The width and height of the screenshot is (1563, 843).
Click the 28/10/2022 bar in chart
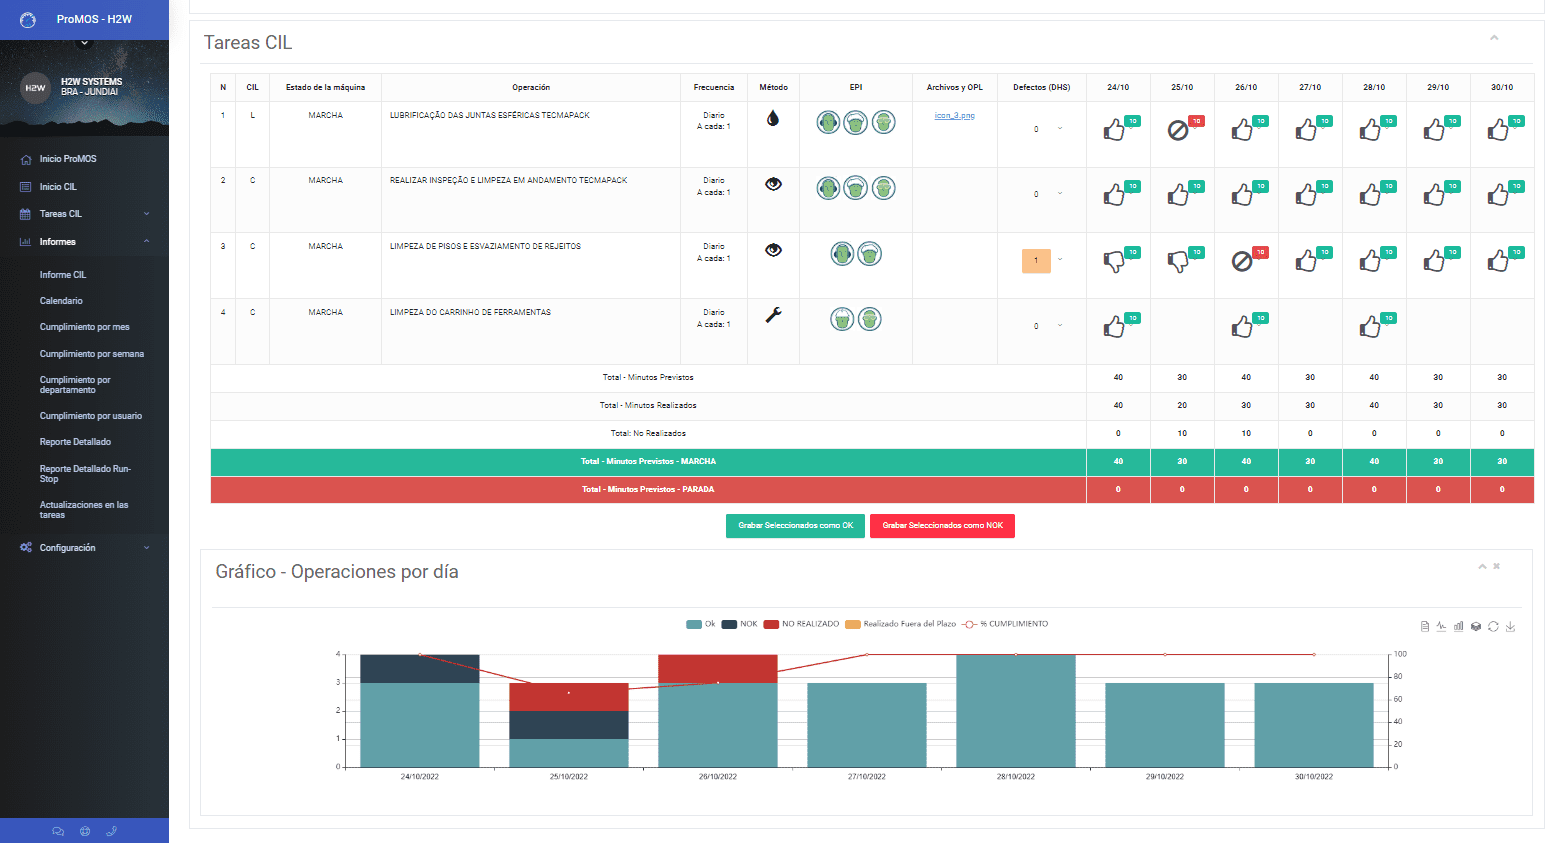[x=1016, y=711]
